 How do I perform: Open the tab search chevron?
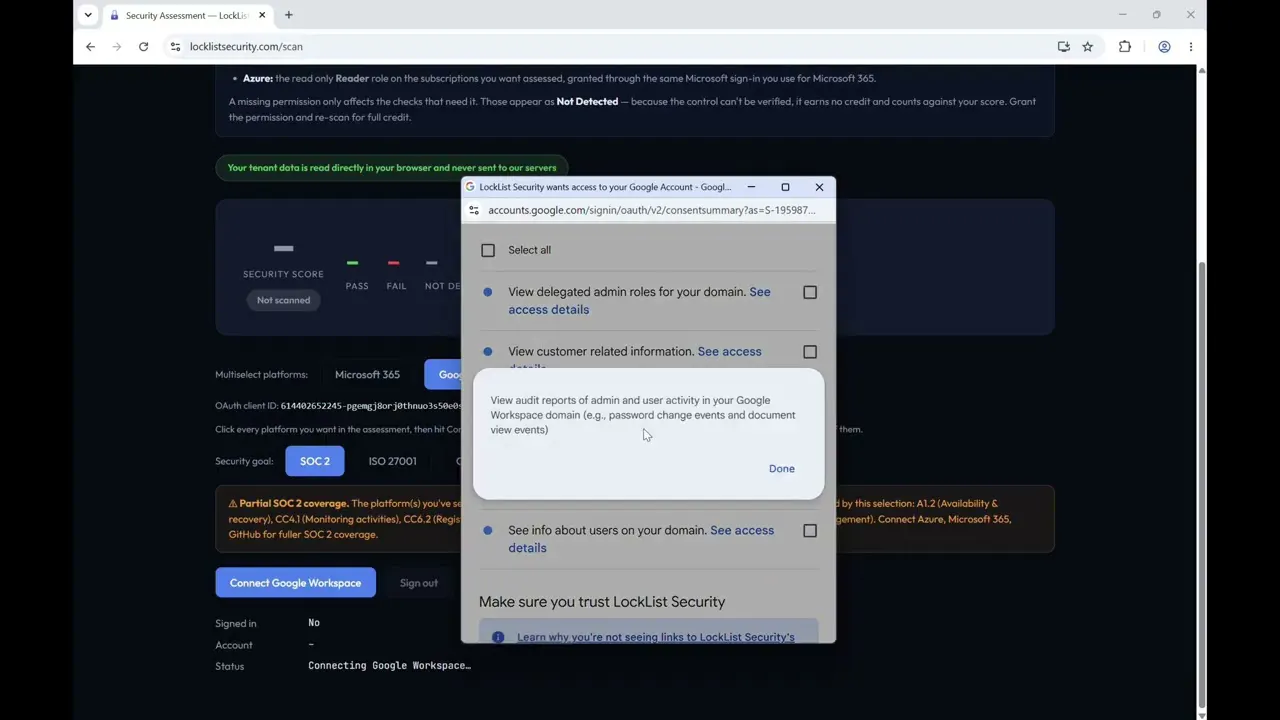(x=88, y=15)
